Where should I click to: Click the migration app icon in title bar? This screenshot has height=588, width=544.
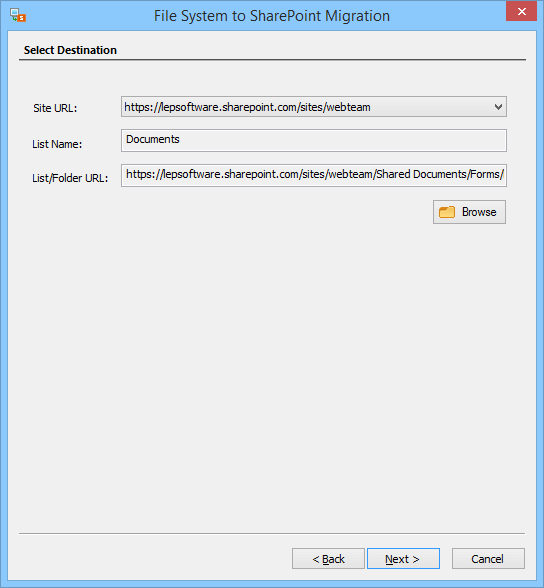pyautogui.click(x=18, y=15)
